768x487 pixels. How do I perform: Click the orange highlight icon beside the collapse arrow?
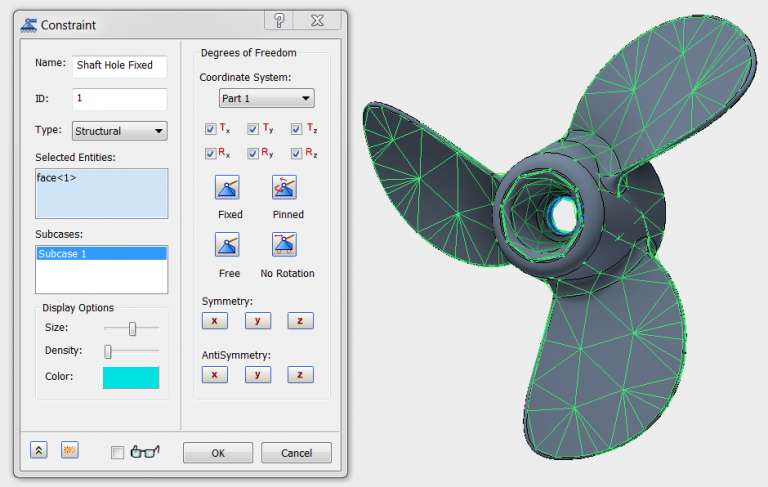(x=70, y=450)
